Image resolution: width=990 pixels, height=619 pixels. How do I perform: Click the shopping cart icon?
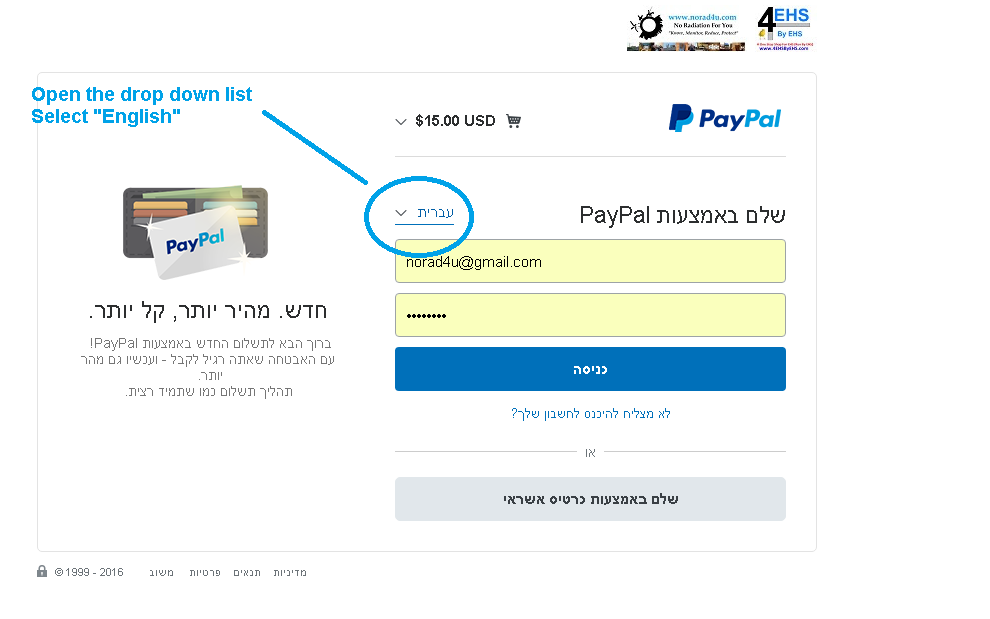pyautogui.click(x=513, y=121)
